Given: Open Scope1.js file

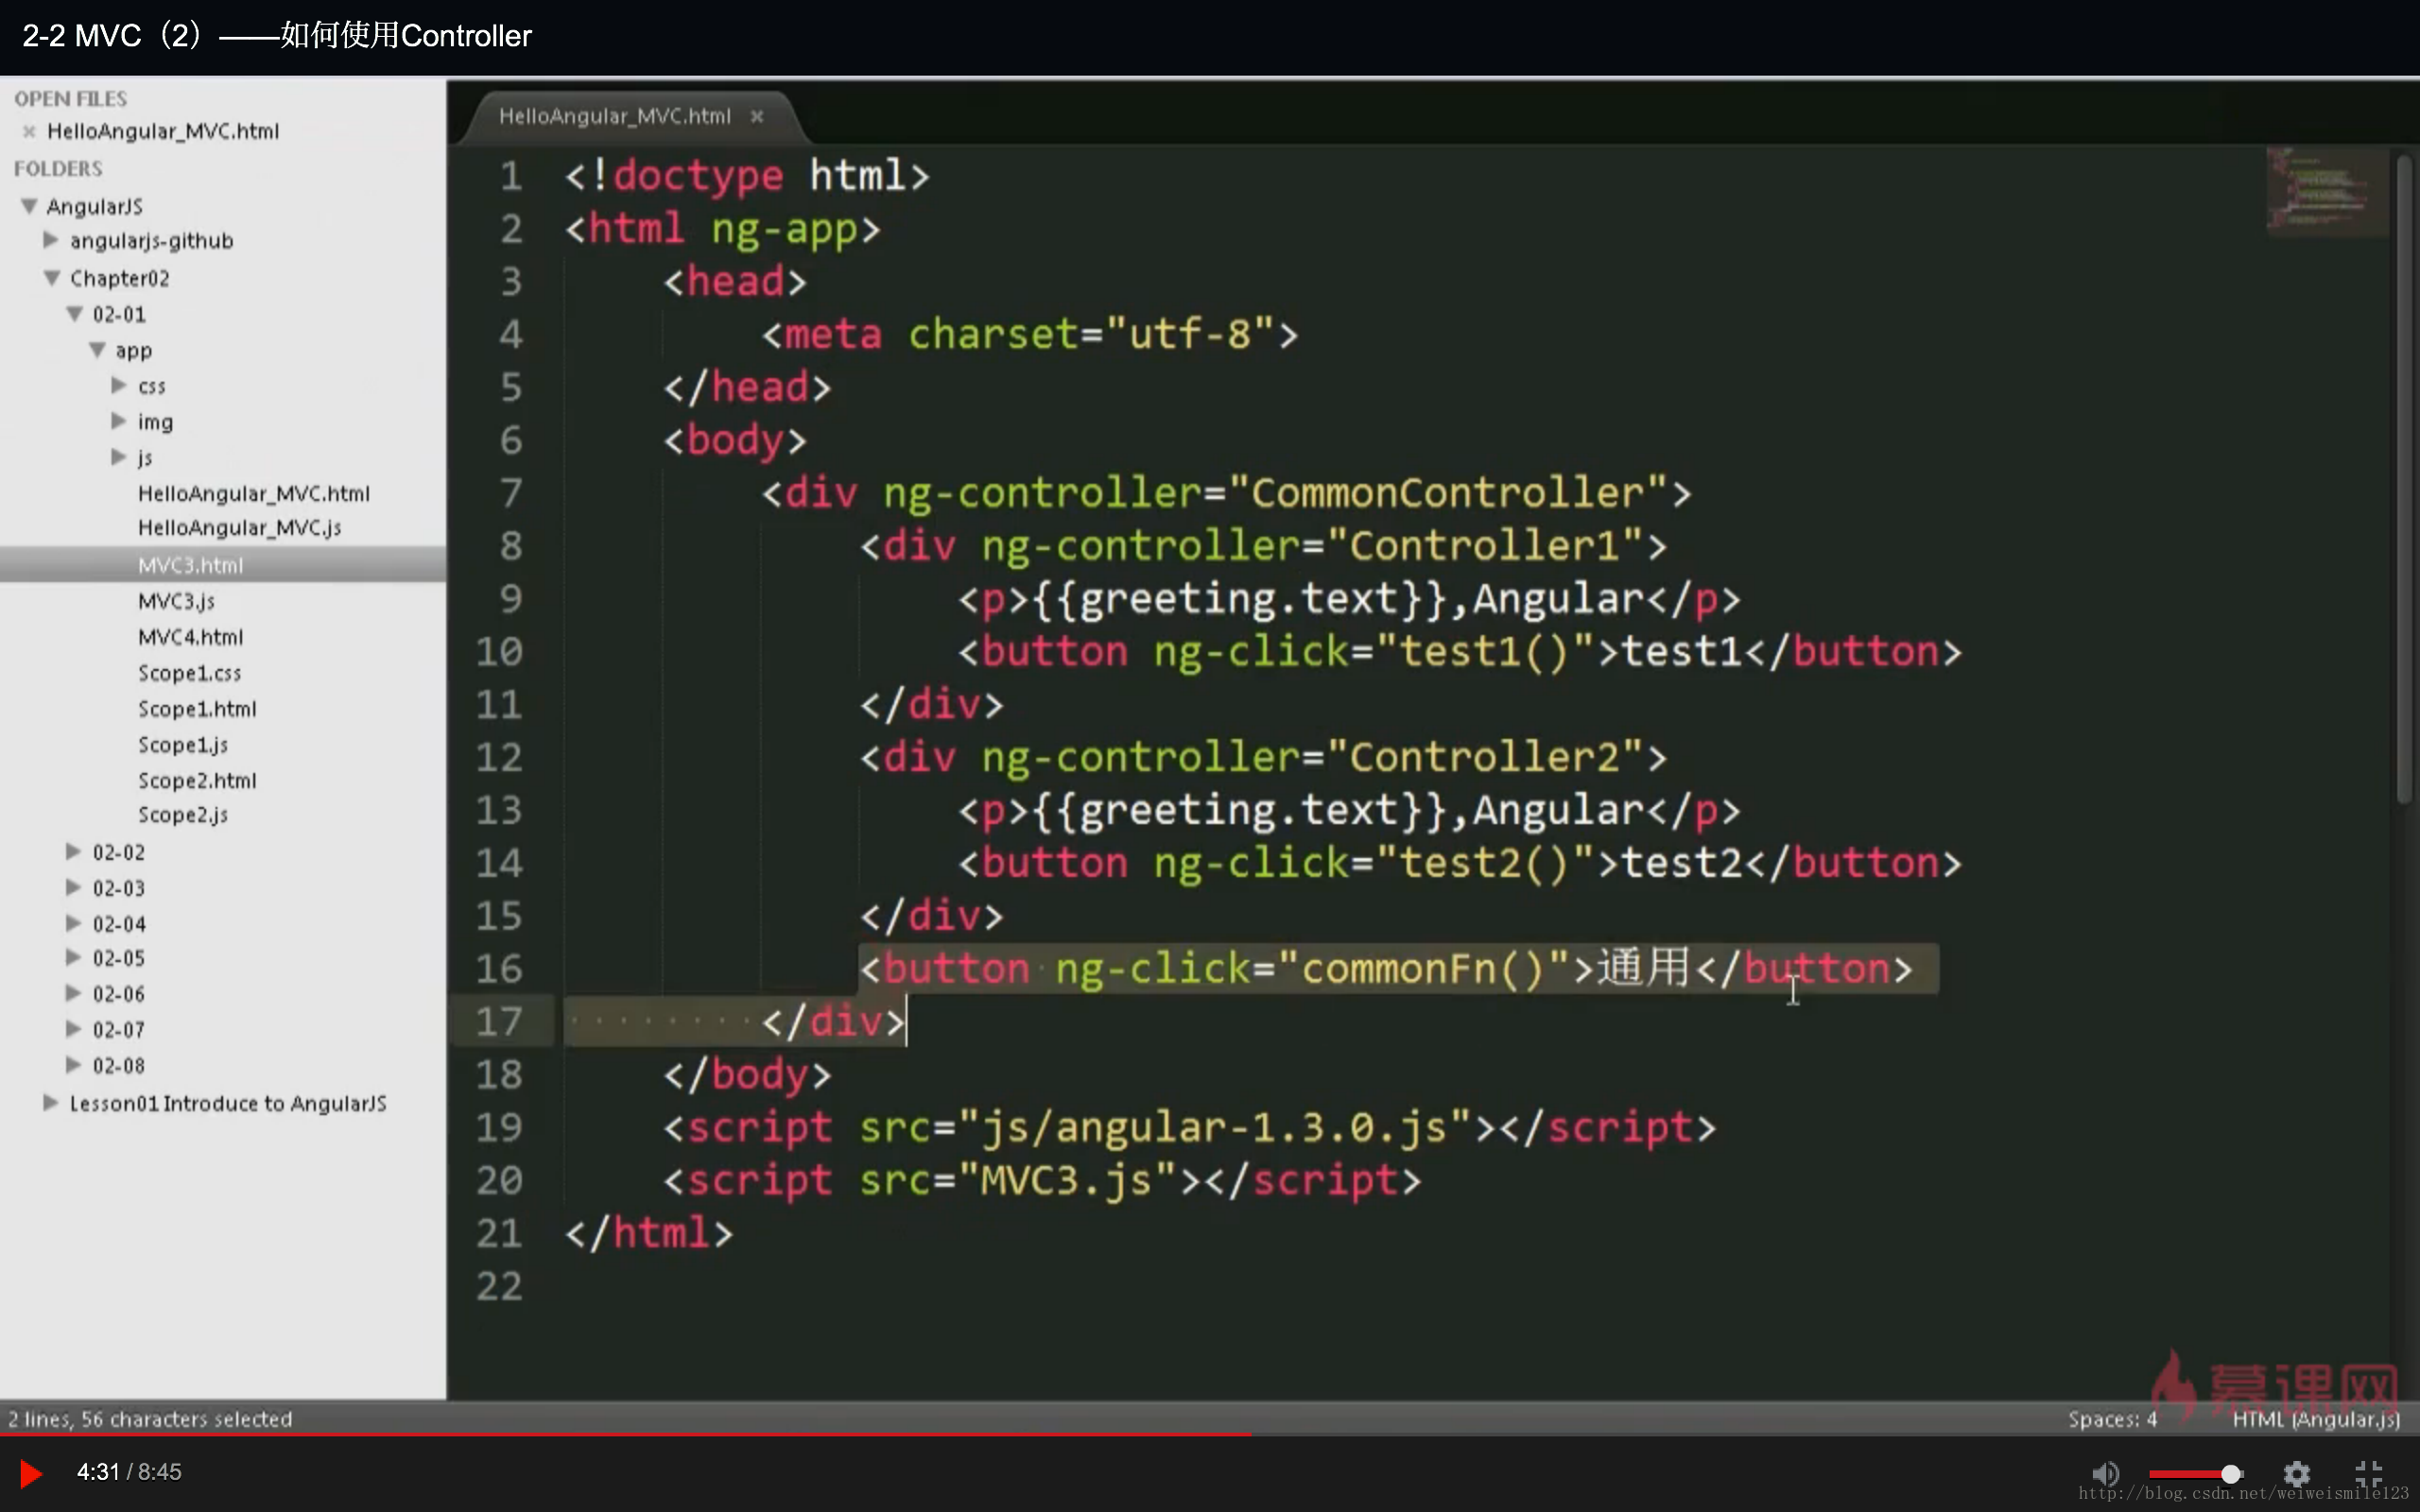Looking at the screenshot, I should tap(183, 745).
